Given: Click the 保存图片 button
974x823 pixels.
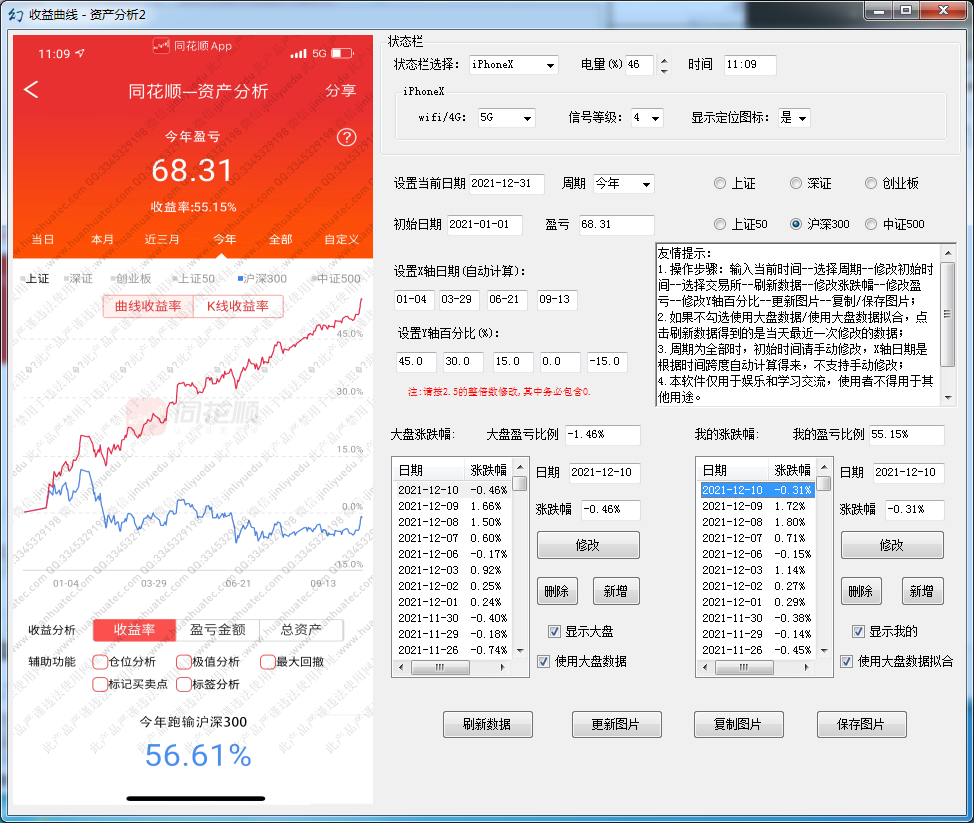Looking at the screenshot, I should point(862,725).
